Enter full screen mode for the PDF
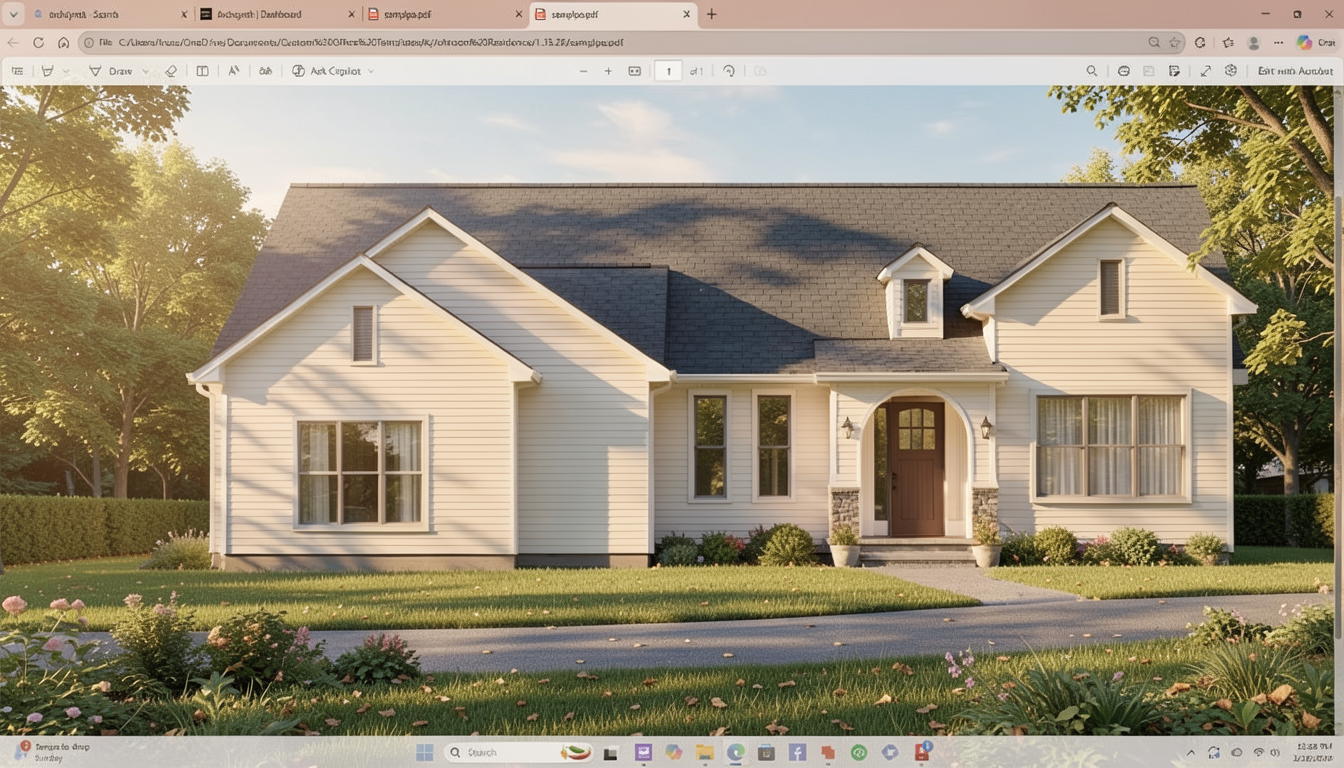This screenshot has width=1344, height=768. pyautogui.click(x=1205, y=71)
